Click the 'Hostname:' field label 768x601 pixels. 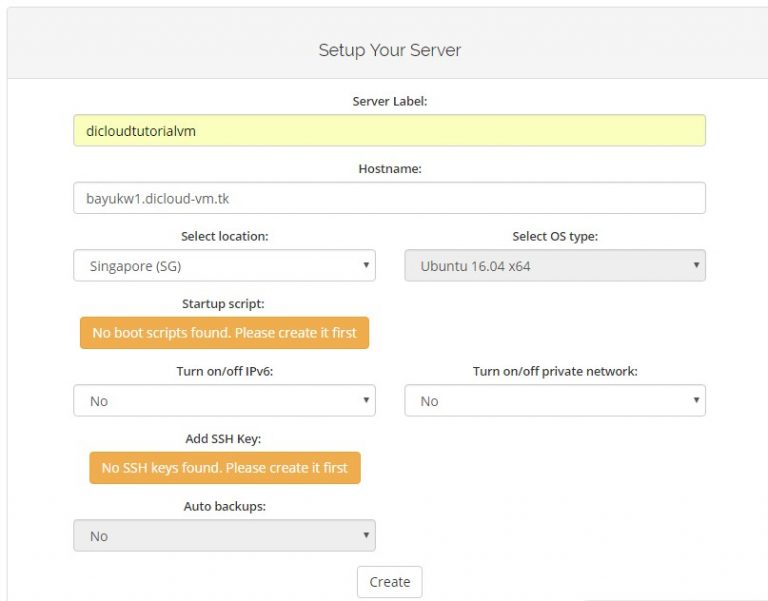pos(389,169)
